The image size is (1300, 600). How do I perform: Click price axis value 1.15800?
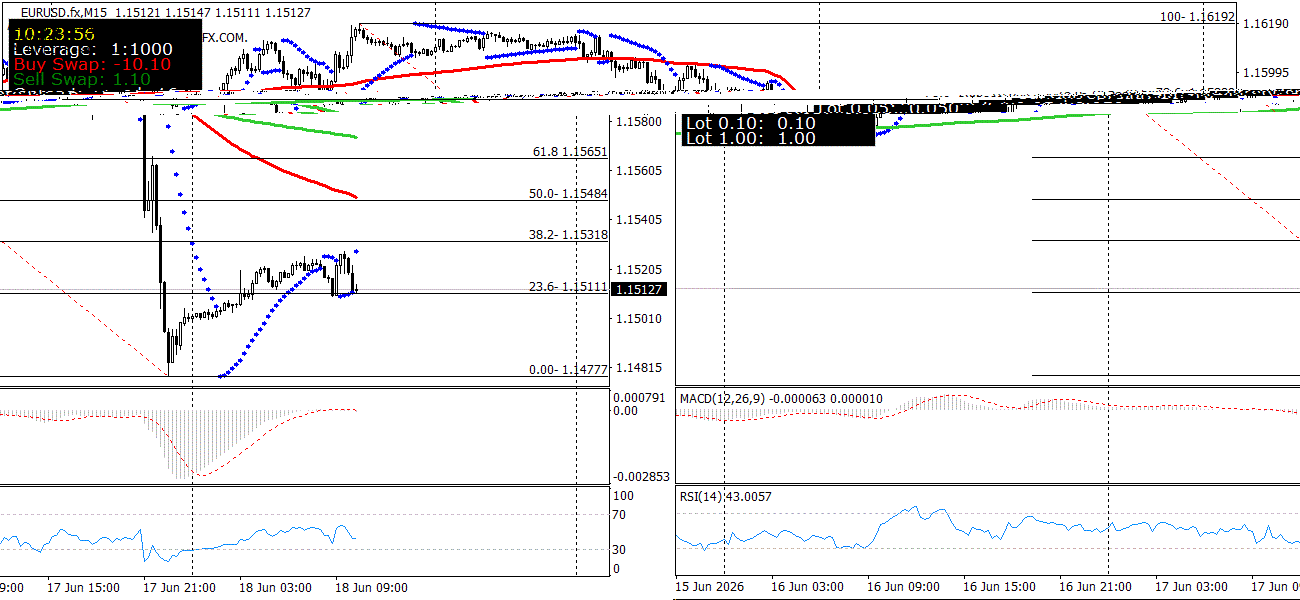(x=639, y=121)
